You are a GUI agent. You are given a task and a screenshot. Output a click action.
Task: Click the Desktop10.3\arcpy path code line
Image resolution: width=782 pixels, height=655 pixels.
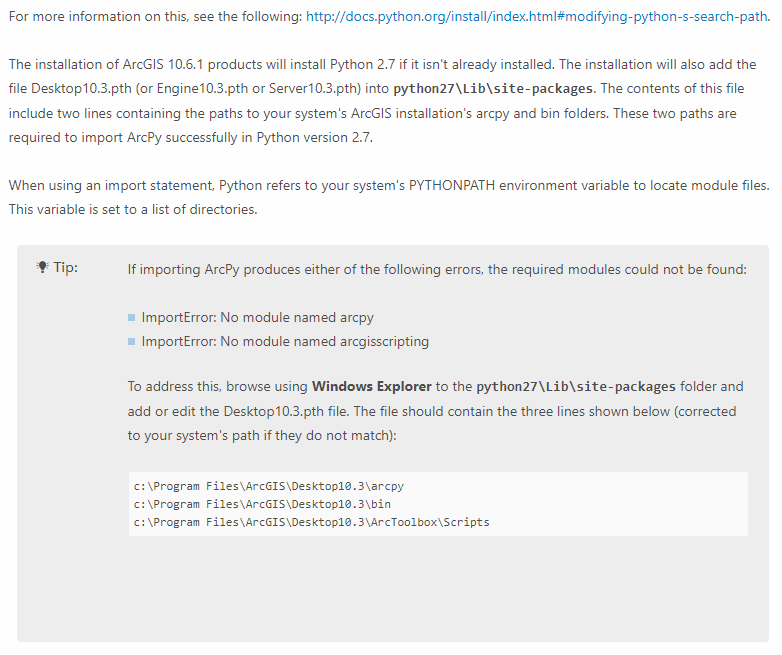click(268, 486)
